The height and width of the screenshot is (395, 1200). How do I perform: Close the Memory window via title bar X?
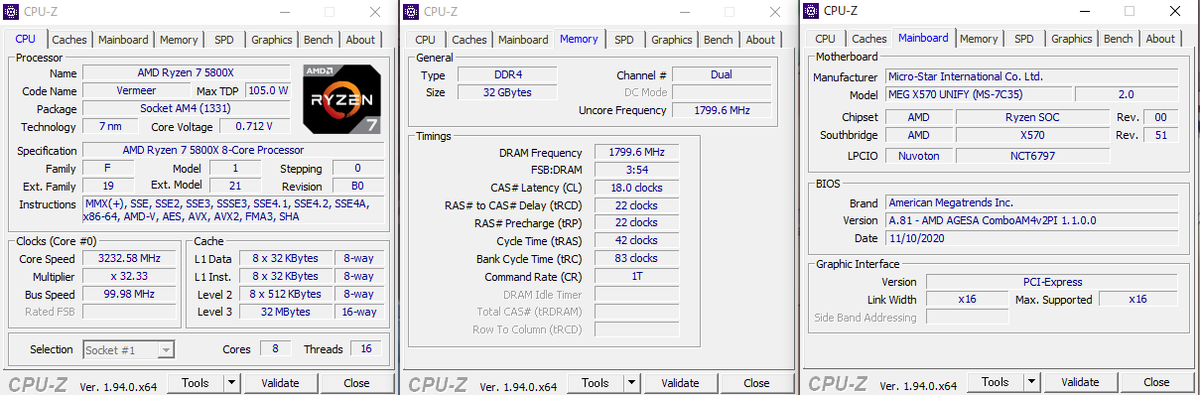(x=774, y=12)
